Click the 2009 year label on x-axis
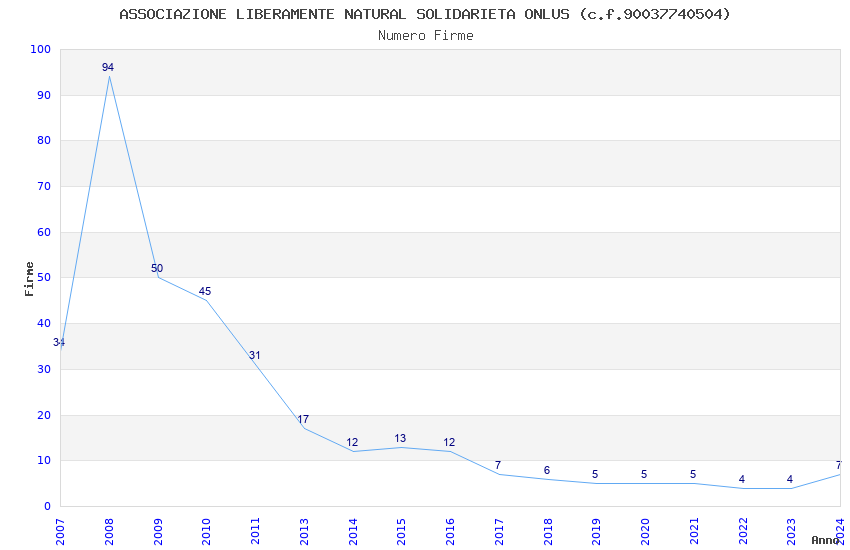The image size is (850, 550). (158, 531)
